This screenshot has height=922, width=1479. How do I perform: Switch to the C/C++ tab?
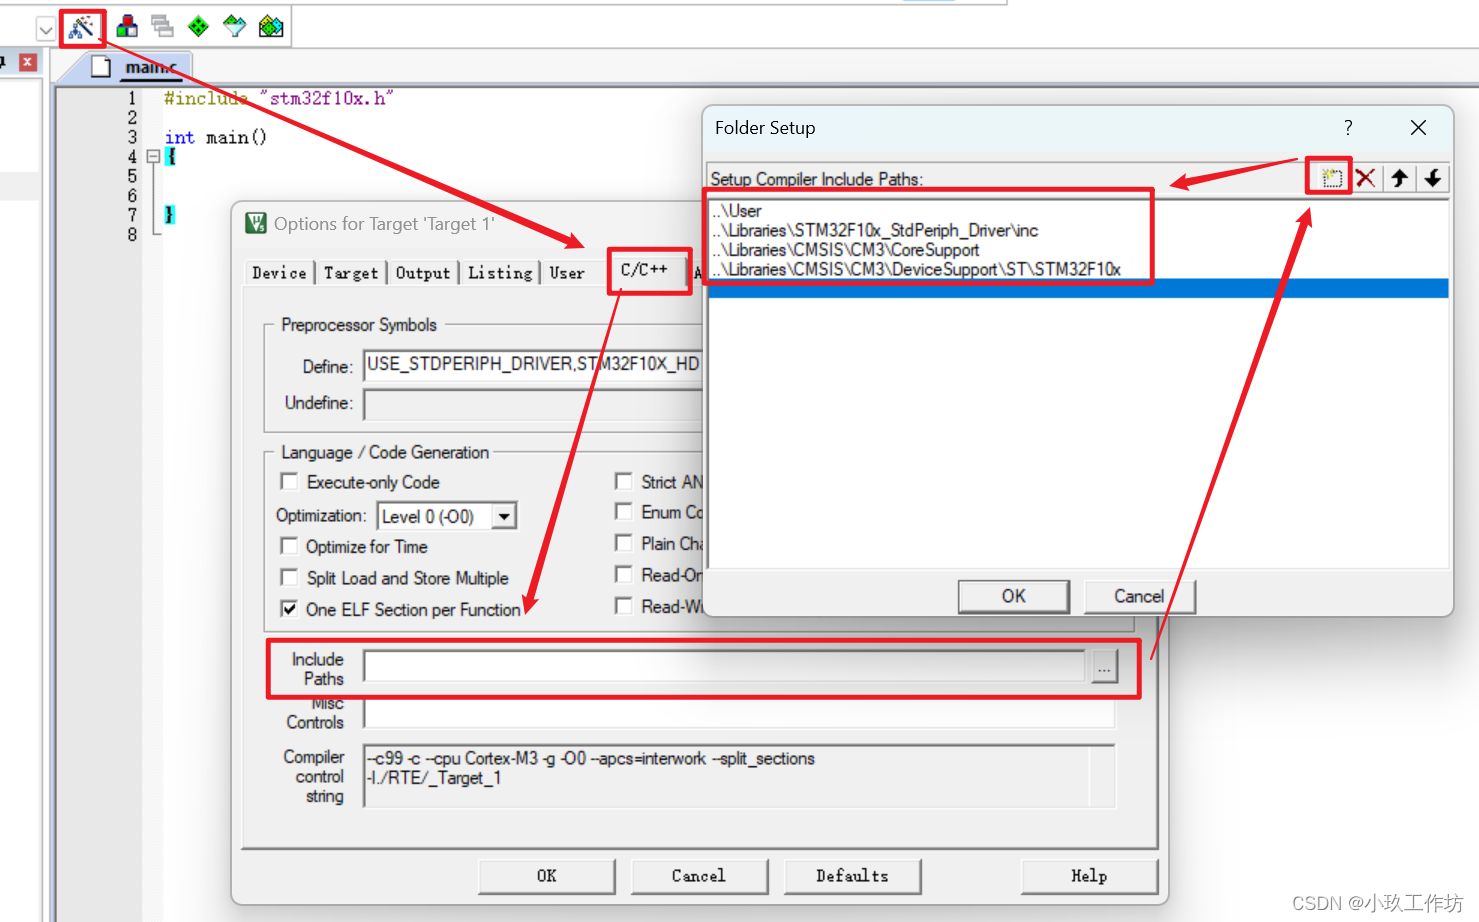point(645,270)
